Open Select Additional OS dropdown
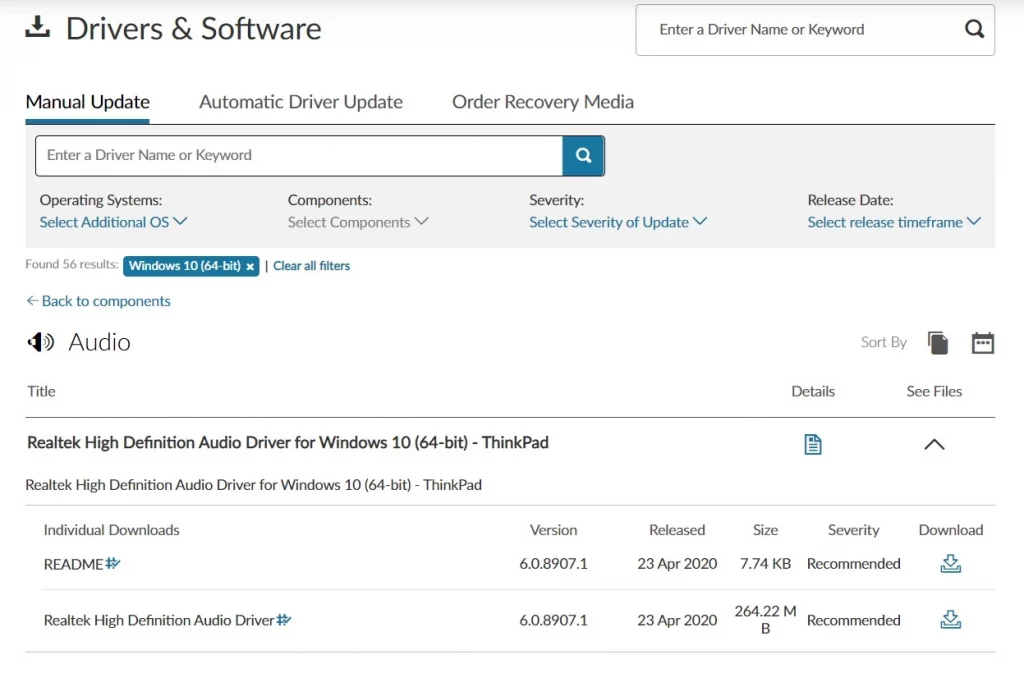 (x=113, y=223)
